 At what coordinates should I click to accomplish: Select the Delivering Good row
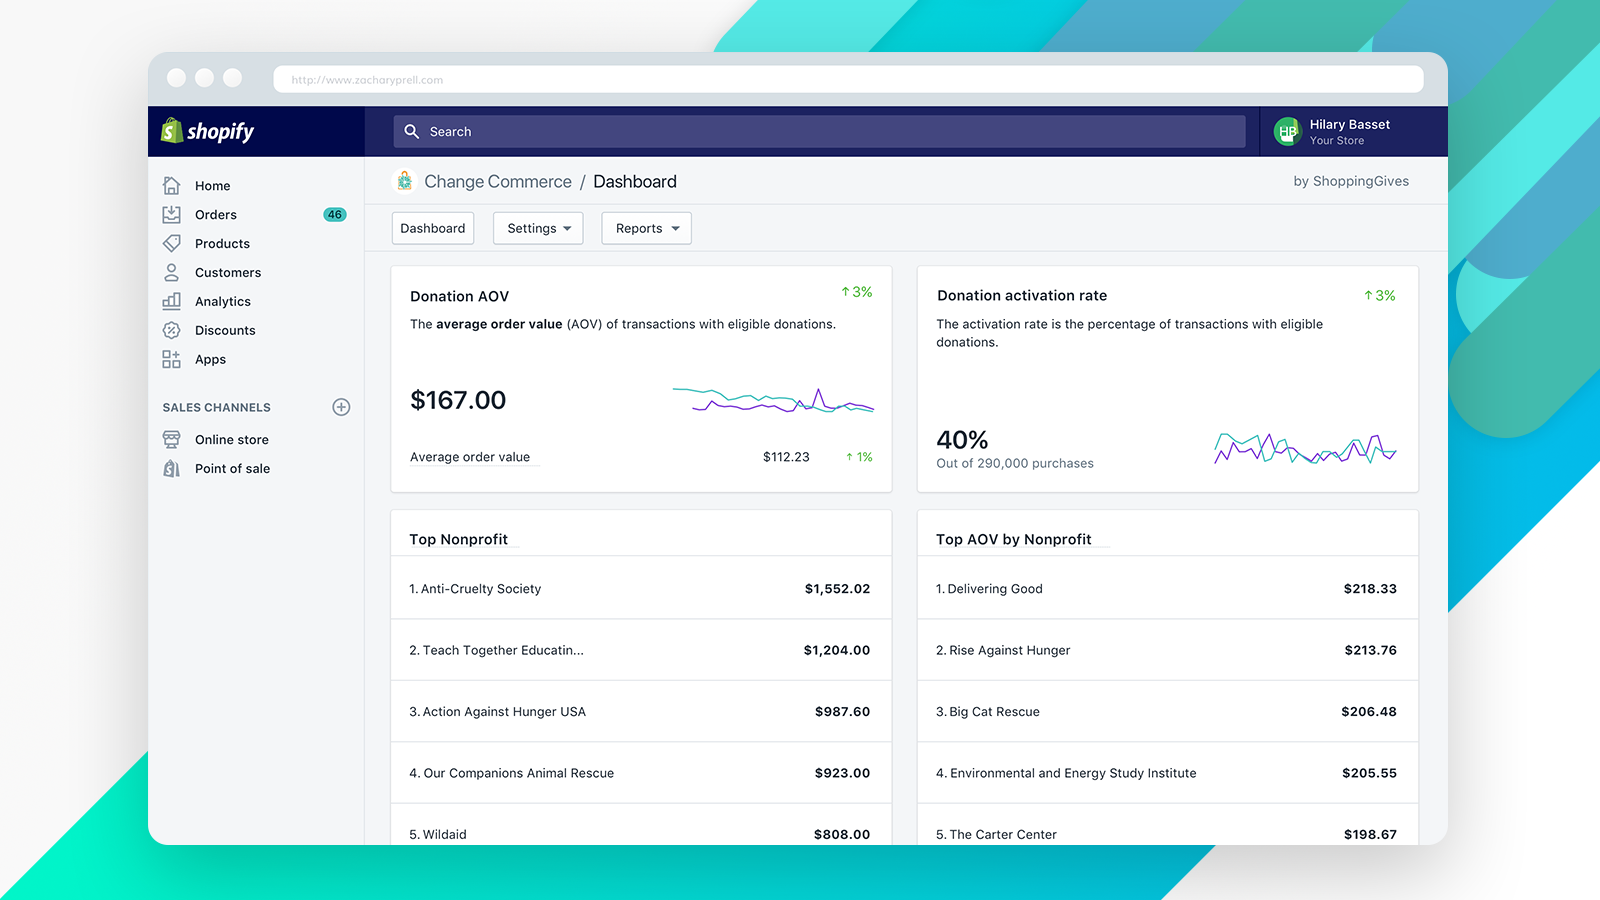coord(1168,589)
